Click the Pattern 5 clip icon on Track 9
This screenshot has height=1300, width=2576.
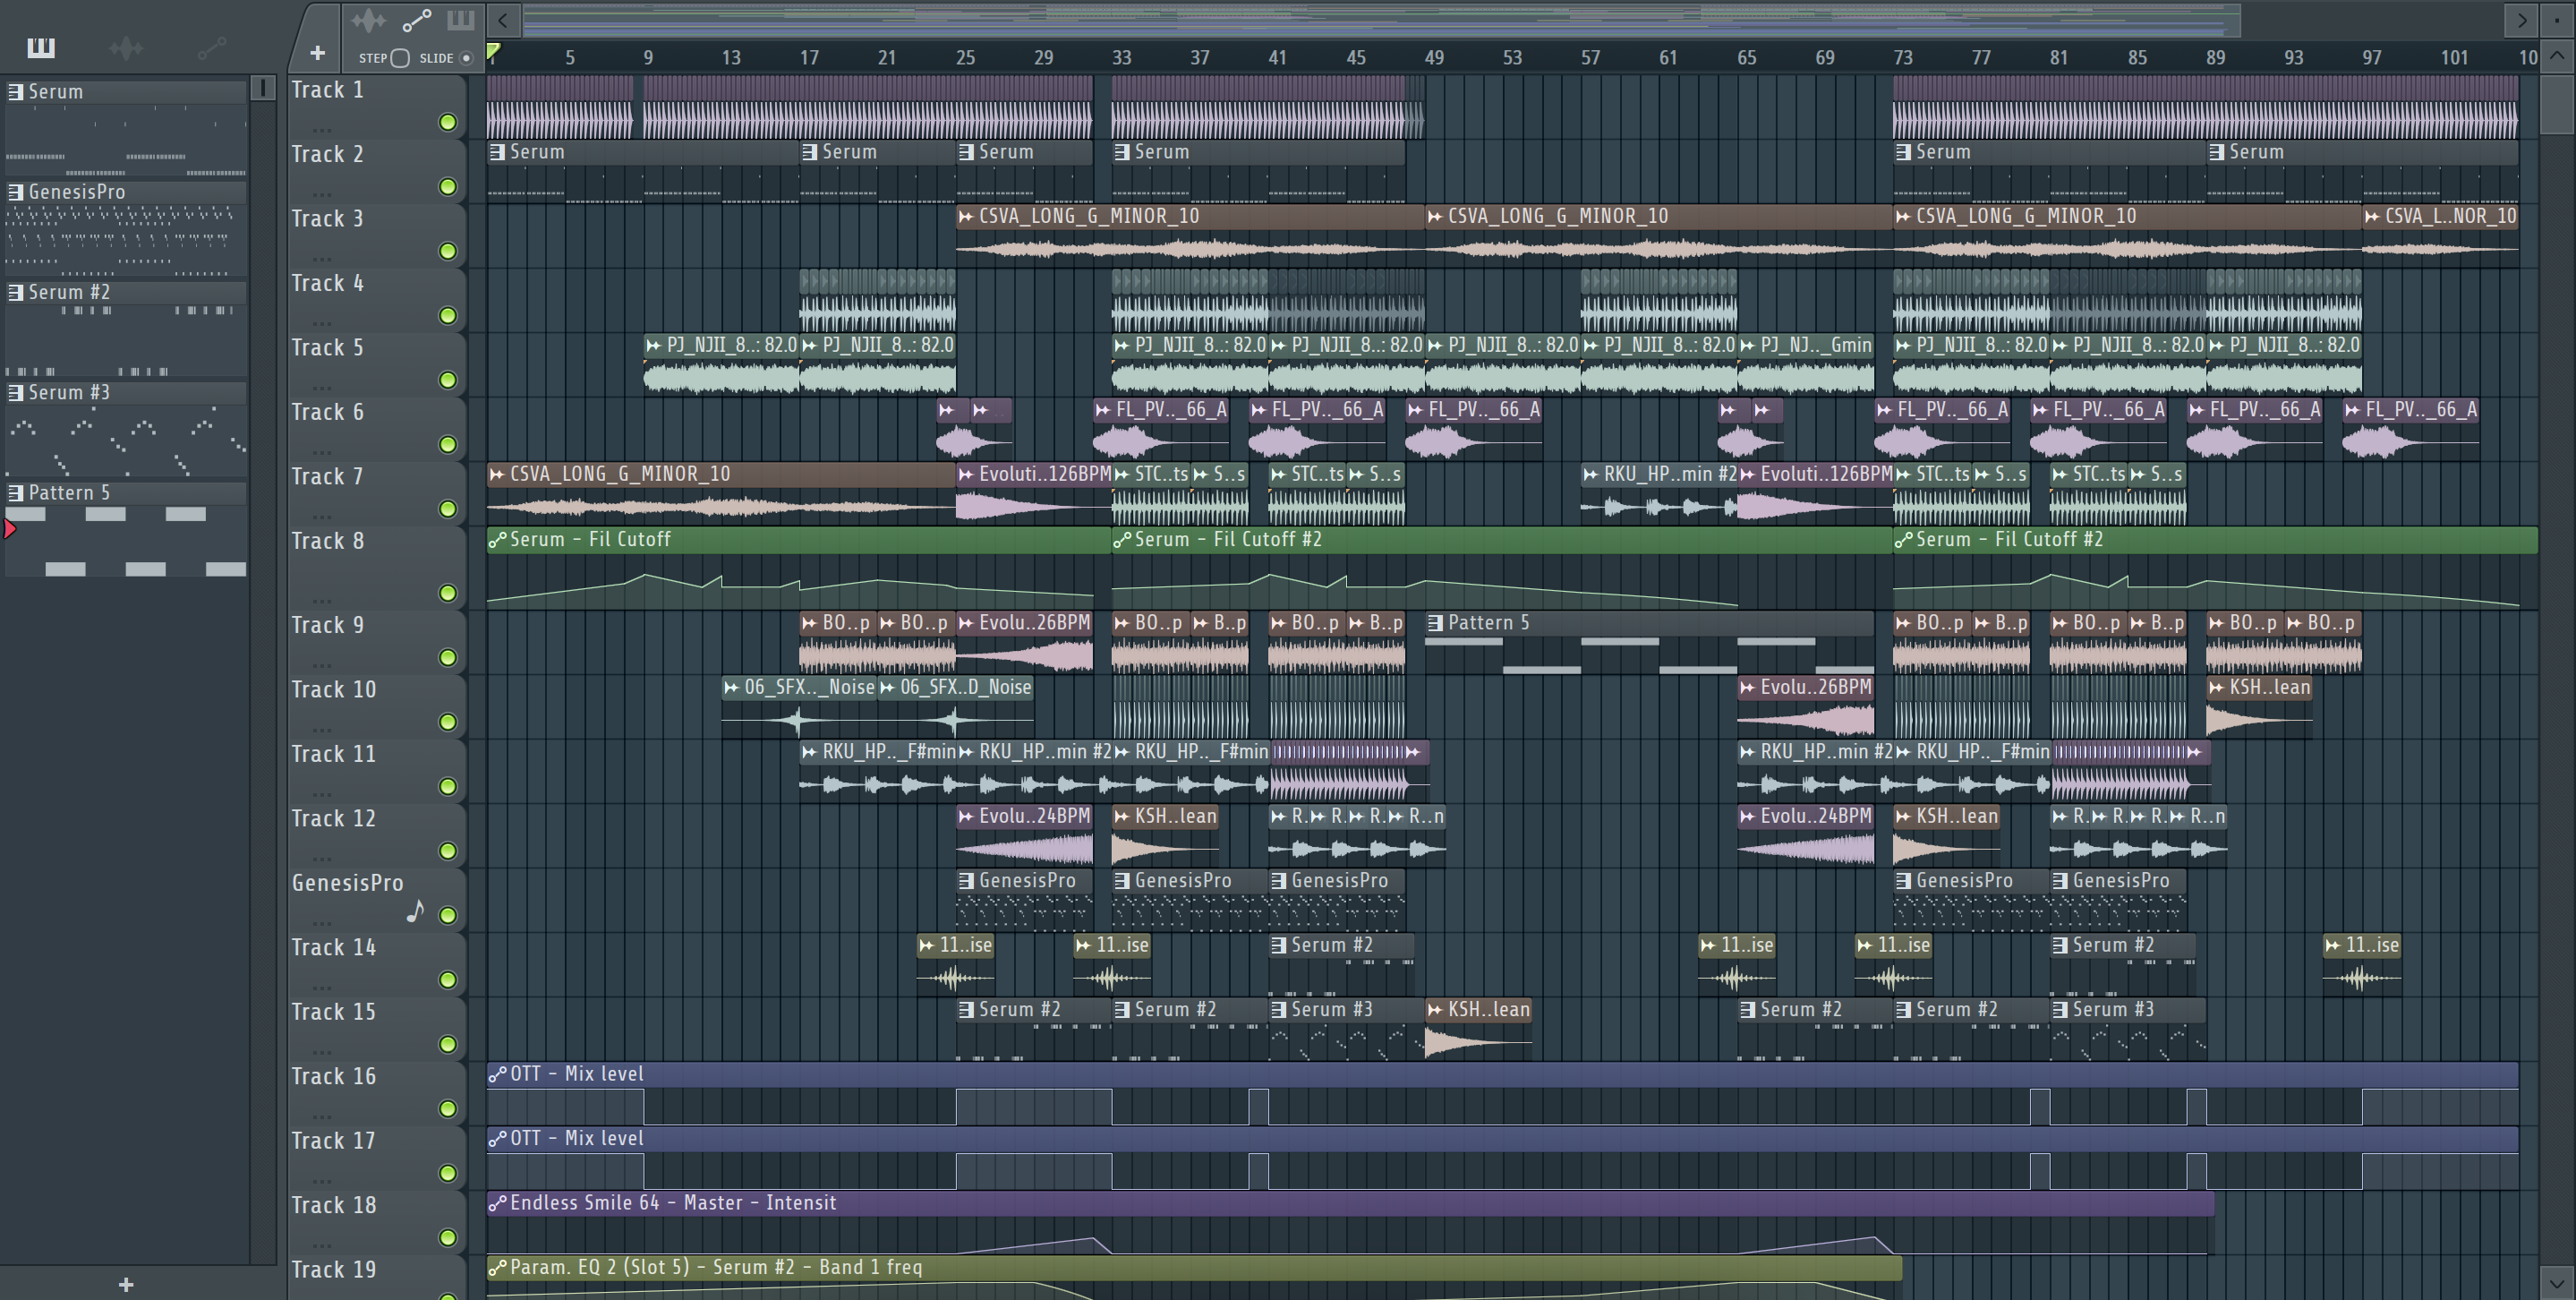[x=1435, y=623]
